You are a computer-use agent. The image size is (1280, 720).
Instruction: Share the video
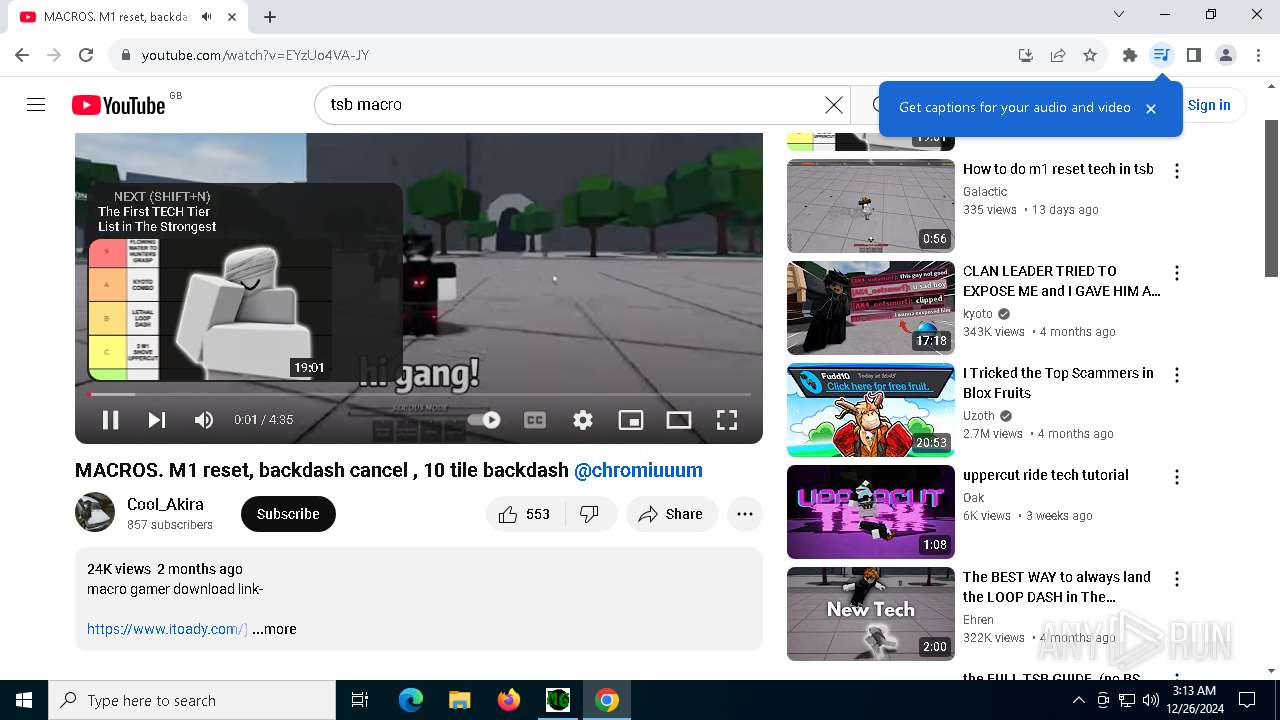[x=672, y=514]
